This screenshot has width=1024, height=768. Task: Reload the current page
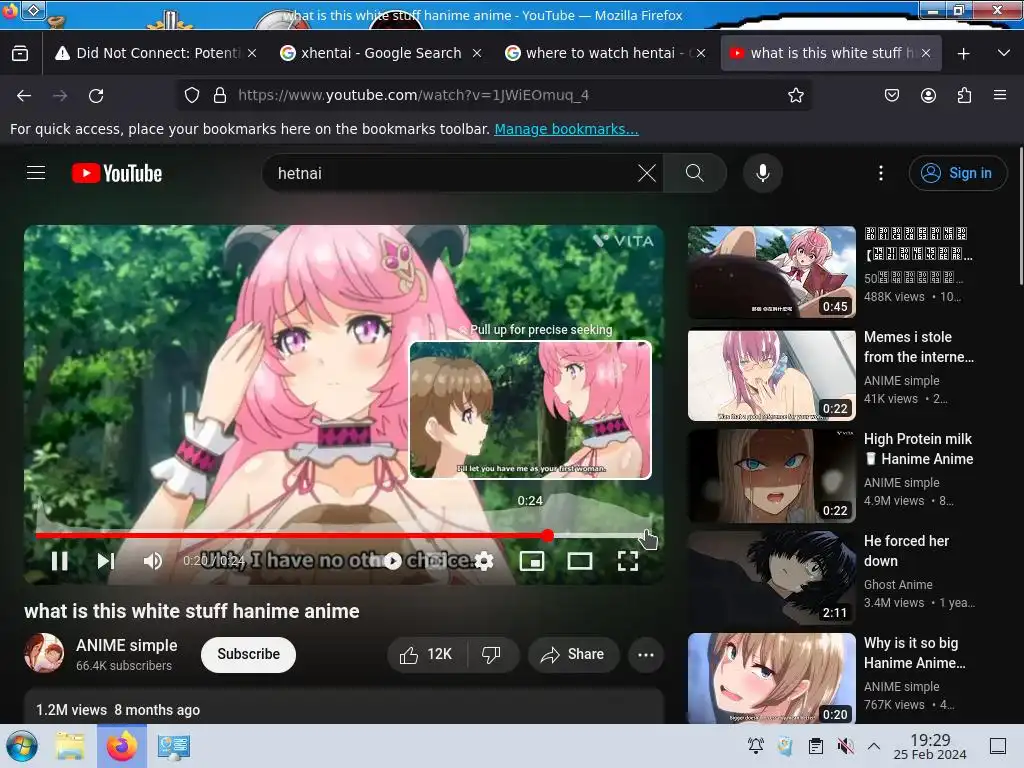[96, 95]
